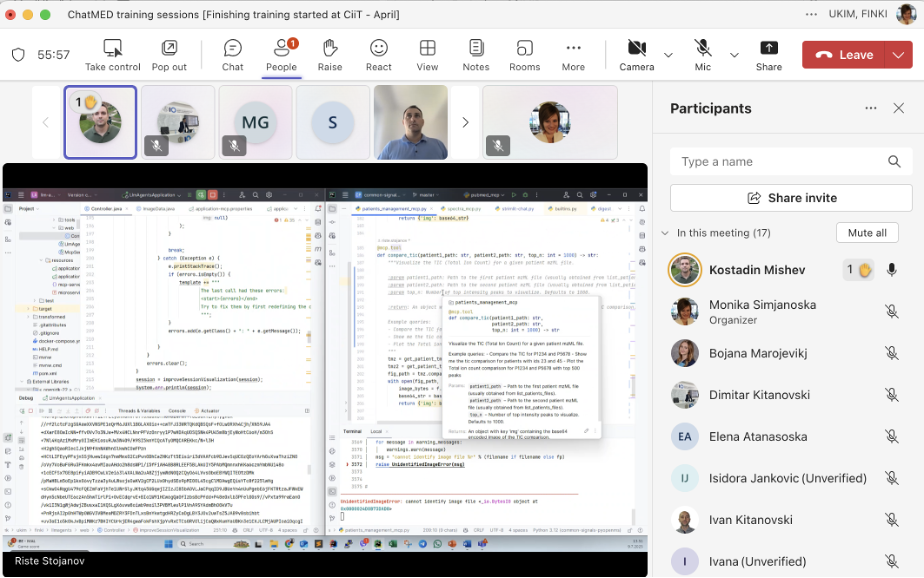The height and width of the screenshot is (578, 924).
Task: Expand the Camera options dropdown arrow
Action: pos(668,55)
